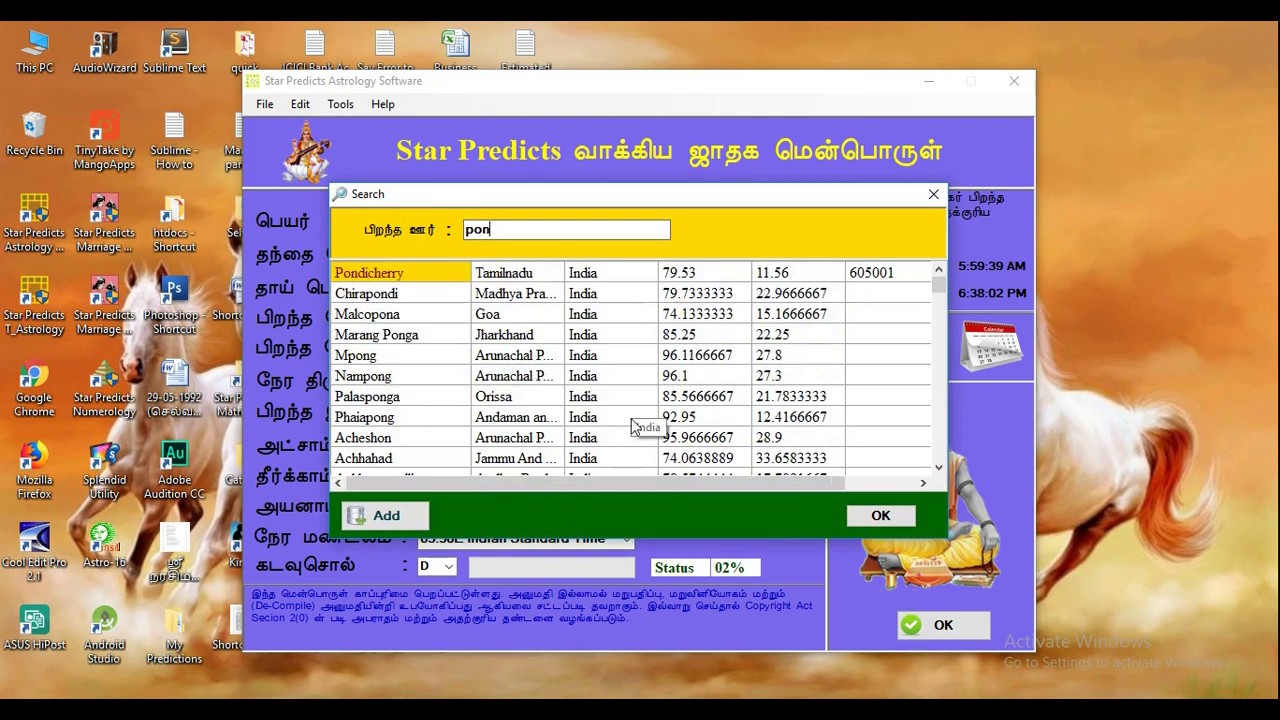1280x720 pixels.
Task: Open the Tools menu
Action: pos(340,104)
